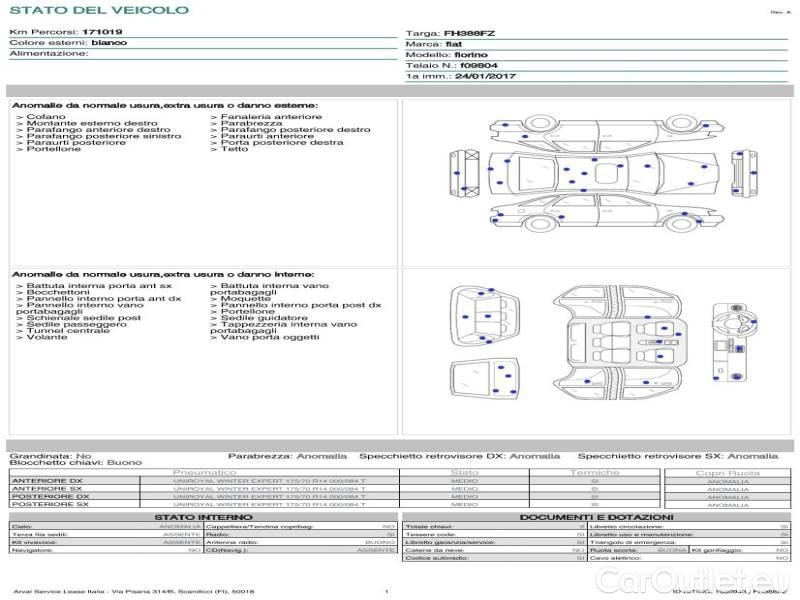The width and height of the screenshot is (800, 600).
Task: Select the 'POSTERIORE SX' tire row label
Action: pos(50,504)
